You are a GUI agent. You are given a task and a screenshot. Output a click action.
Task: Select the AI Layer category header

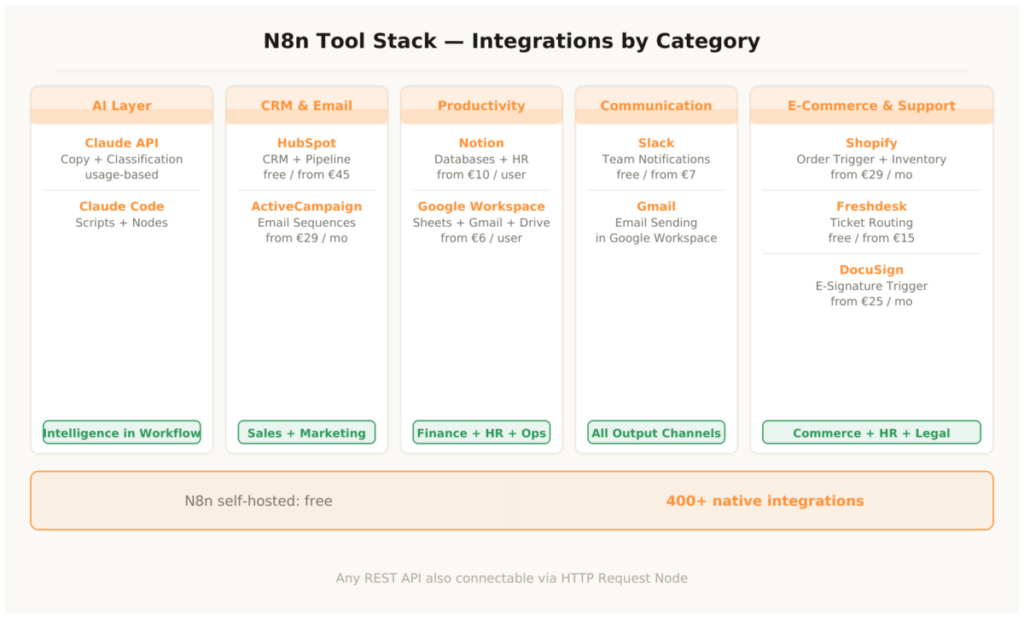tap(121, 105)
